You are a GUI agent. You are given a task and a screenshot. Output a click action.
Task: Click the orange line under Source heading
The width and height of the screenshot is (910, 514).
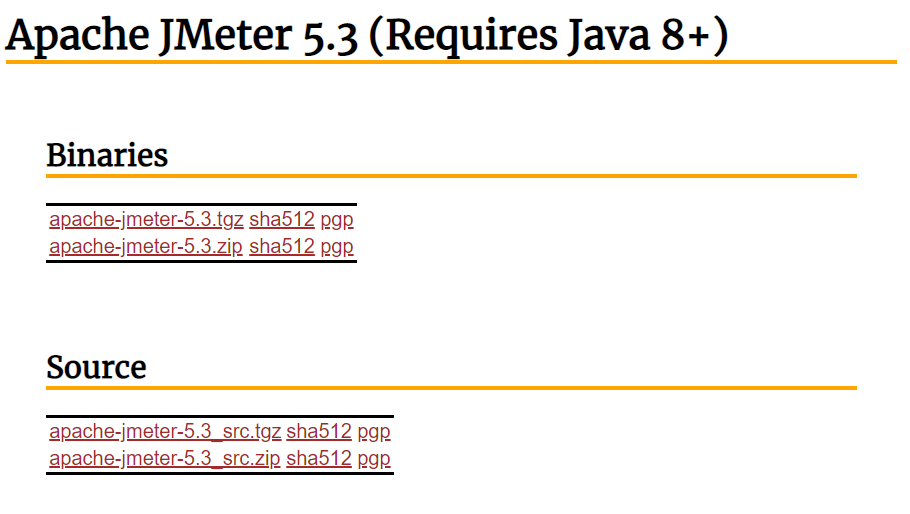[x=451, y=387]
